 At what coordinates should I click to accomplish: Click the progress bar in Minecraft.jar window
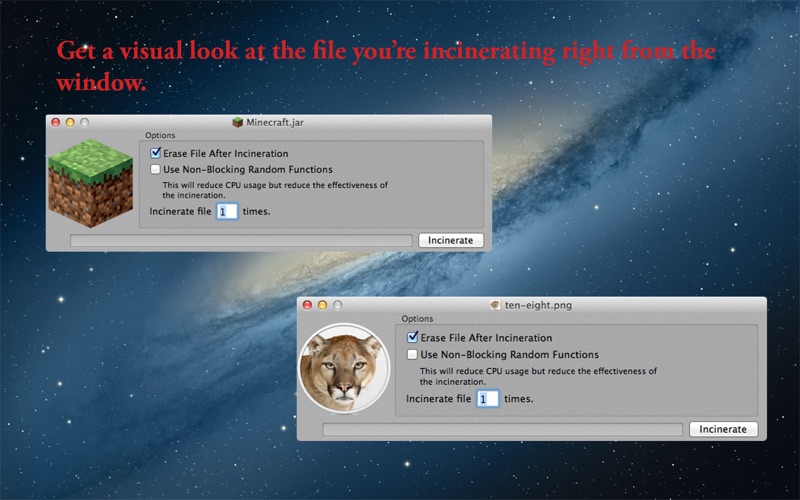click(x=241, y=240)
